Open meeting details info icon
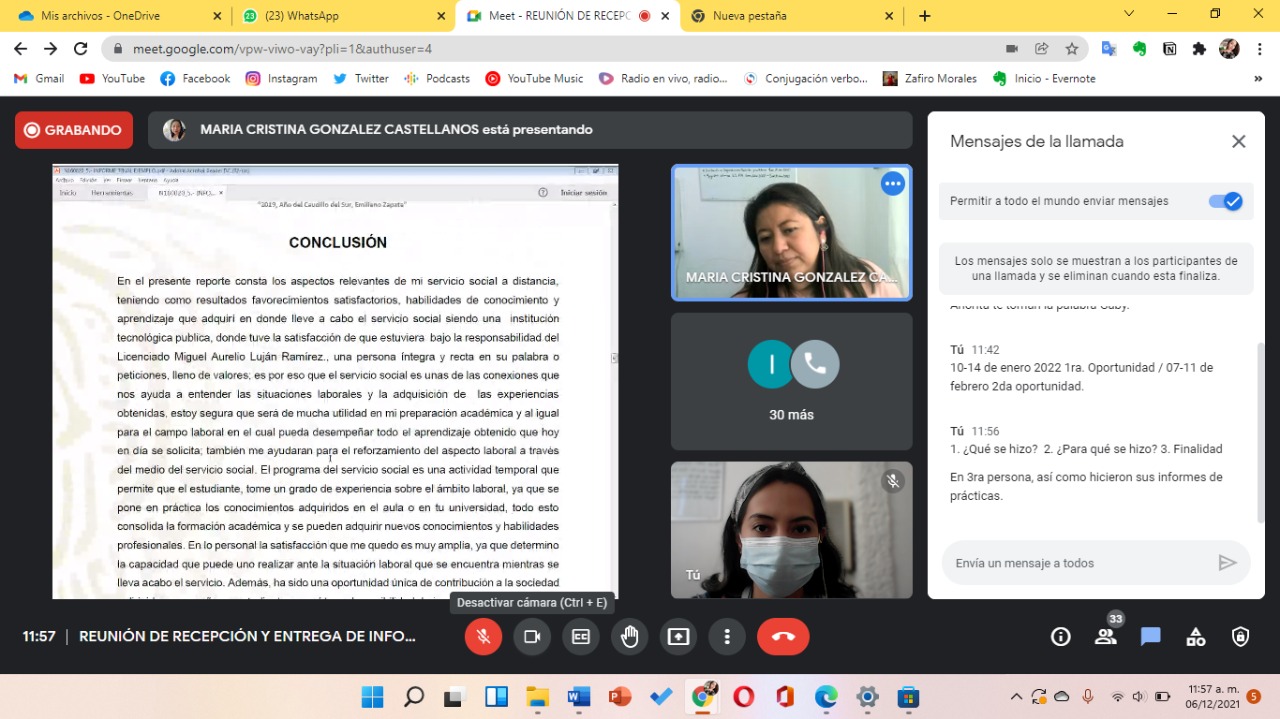 coord(1061,637)
